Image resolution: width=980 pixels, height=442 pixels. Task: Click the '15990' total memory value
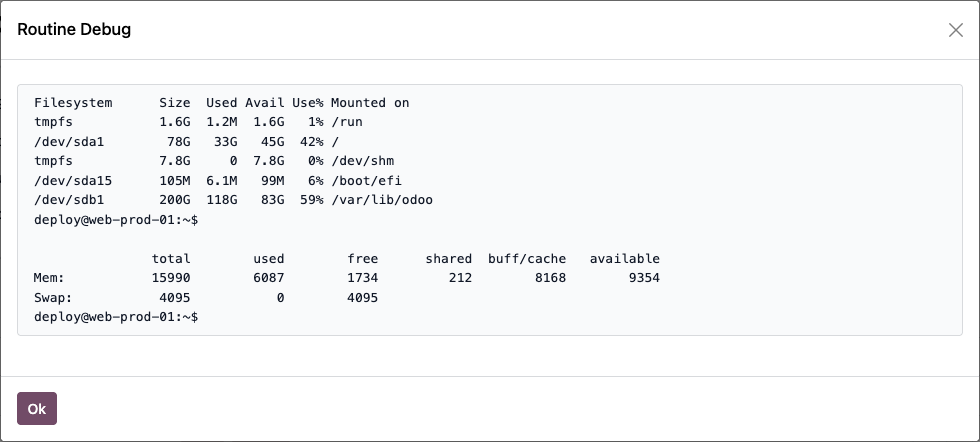[x=171, y=278]
